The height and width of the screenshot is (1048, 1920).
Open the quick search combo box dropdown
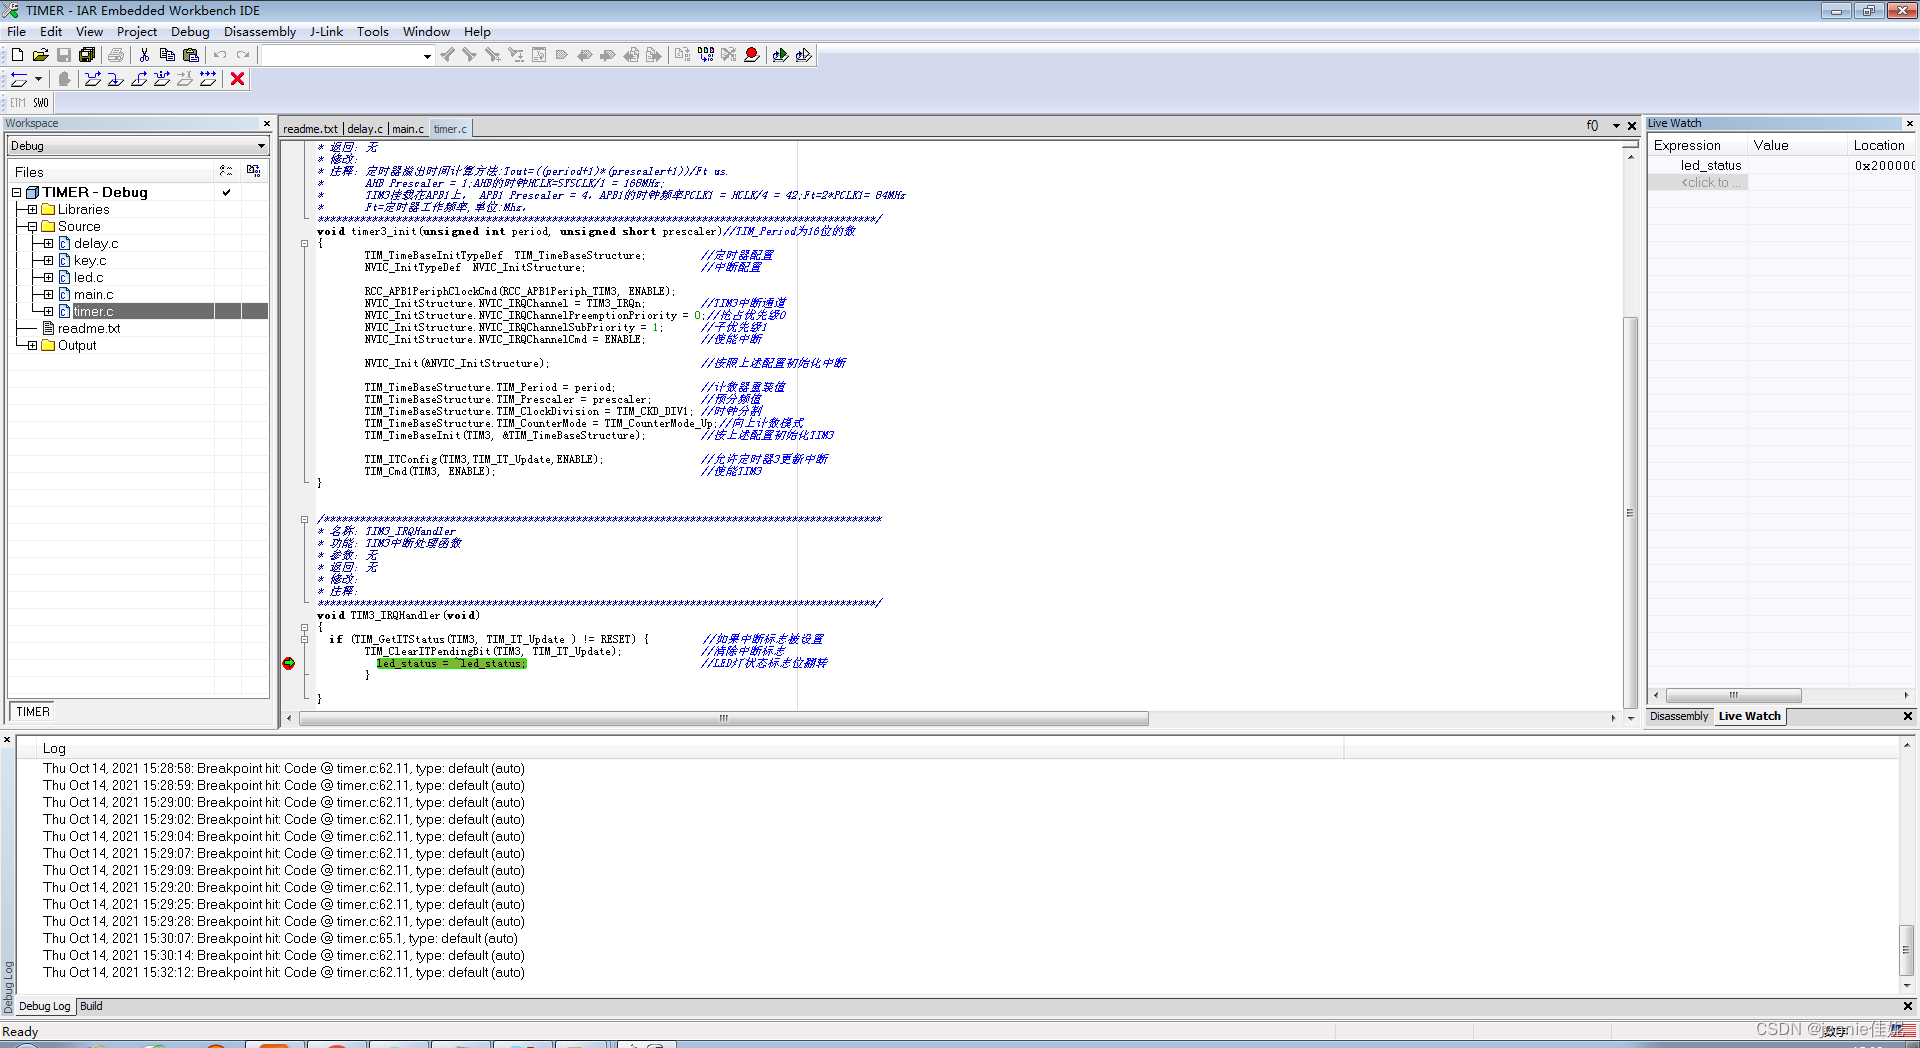pyautogui.click(x=427, y=56)
